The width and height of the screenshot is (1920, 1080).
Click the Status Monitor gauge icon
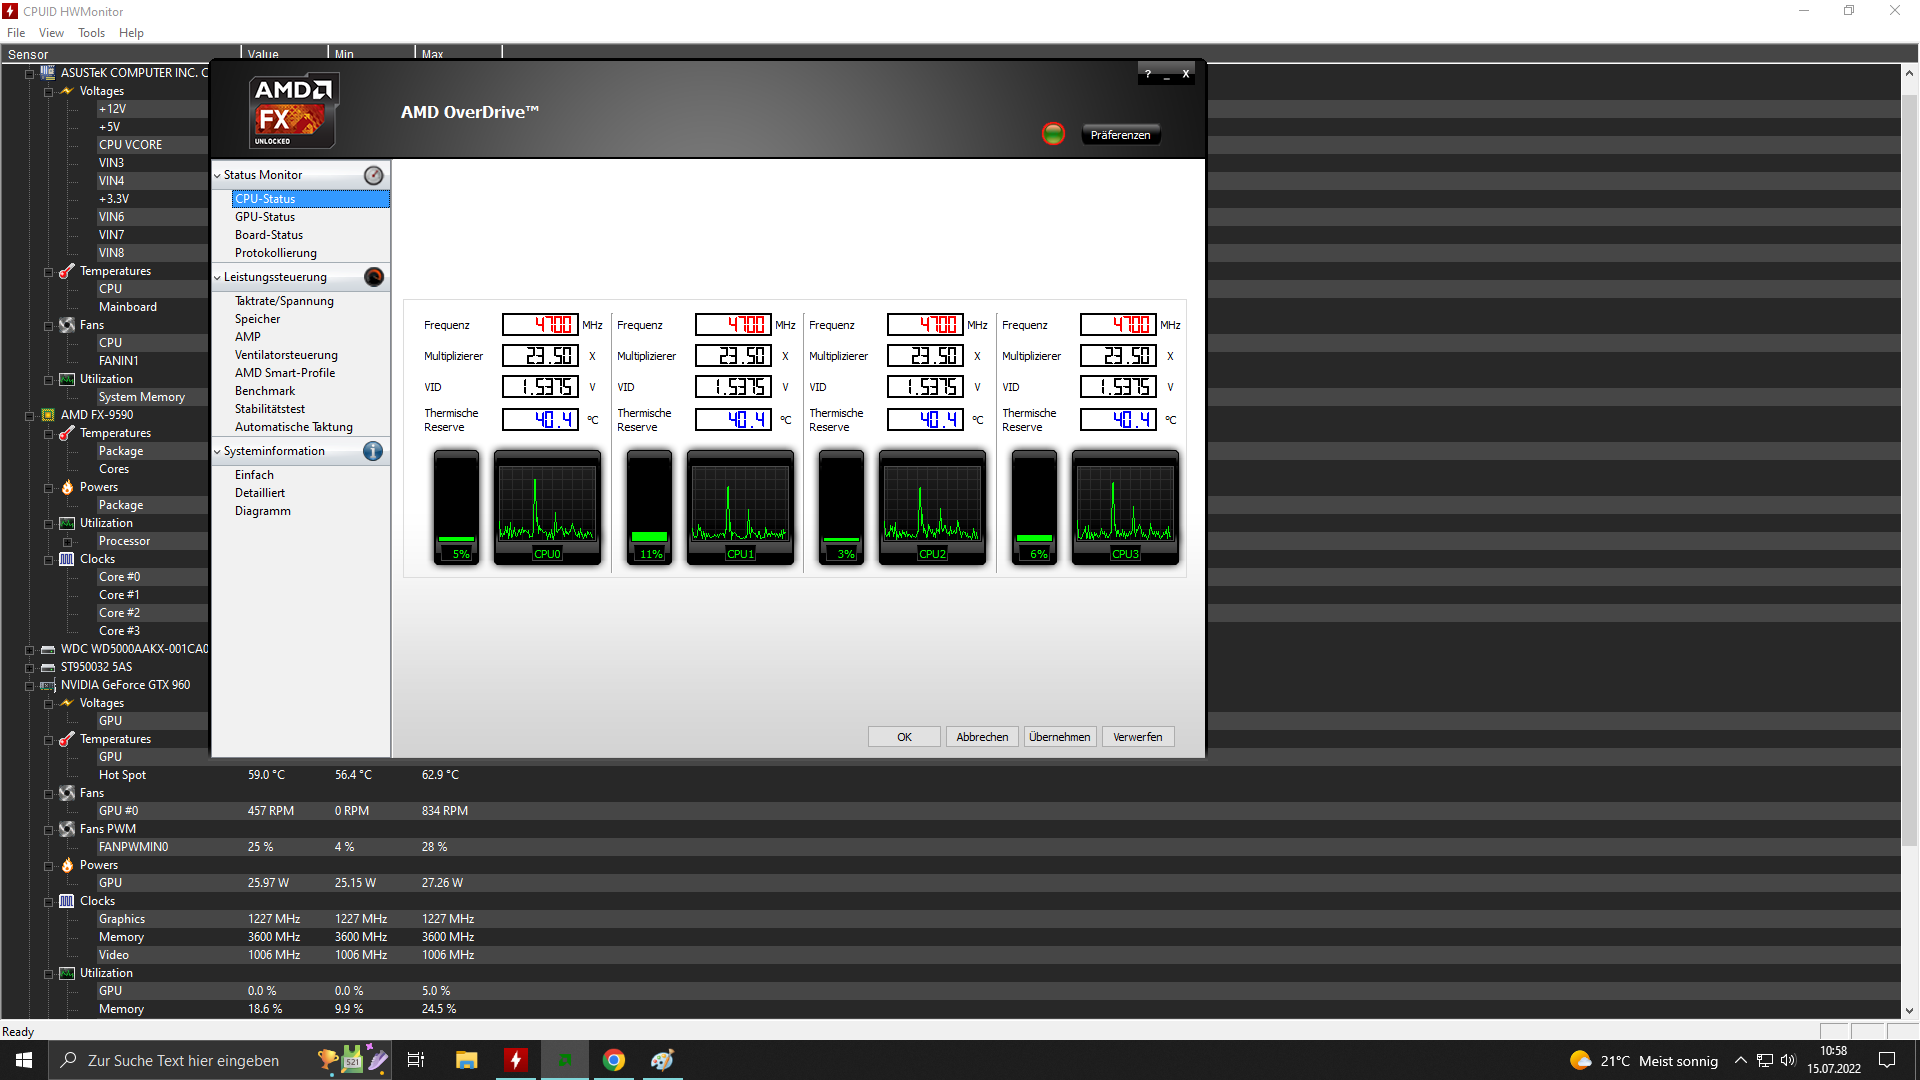coord(374,175)
